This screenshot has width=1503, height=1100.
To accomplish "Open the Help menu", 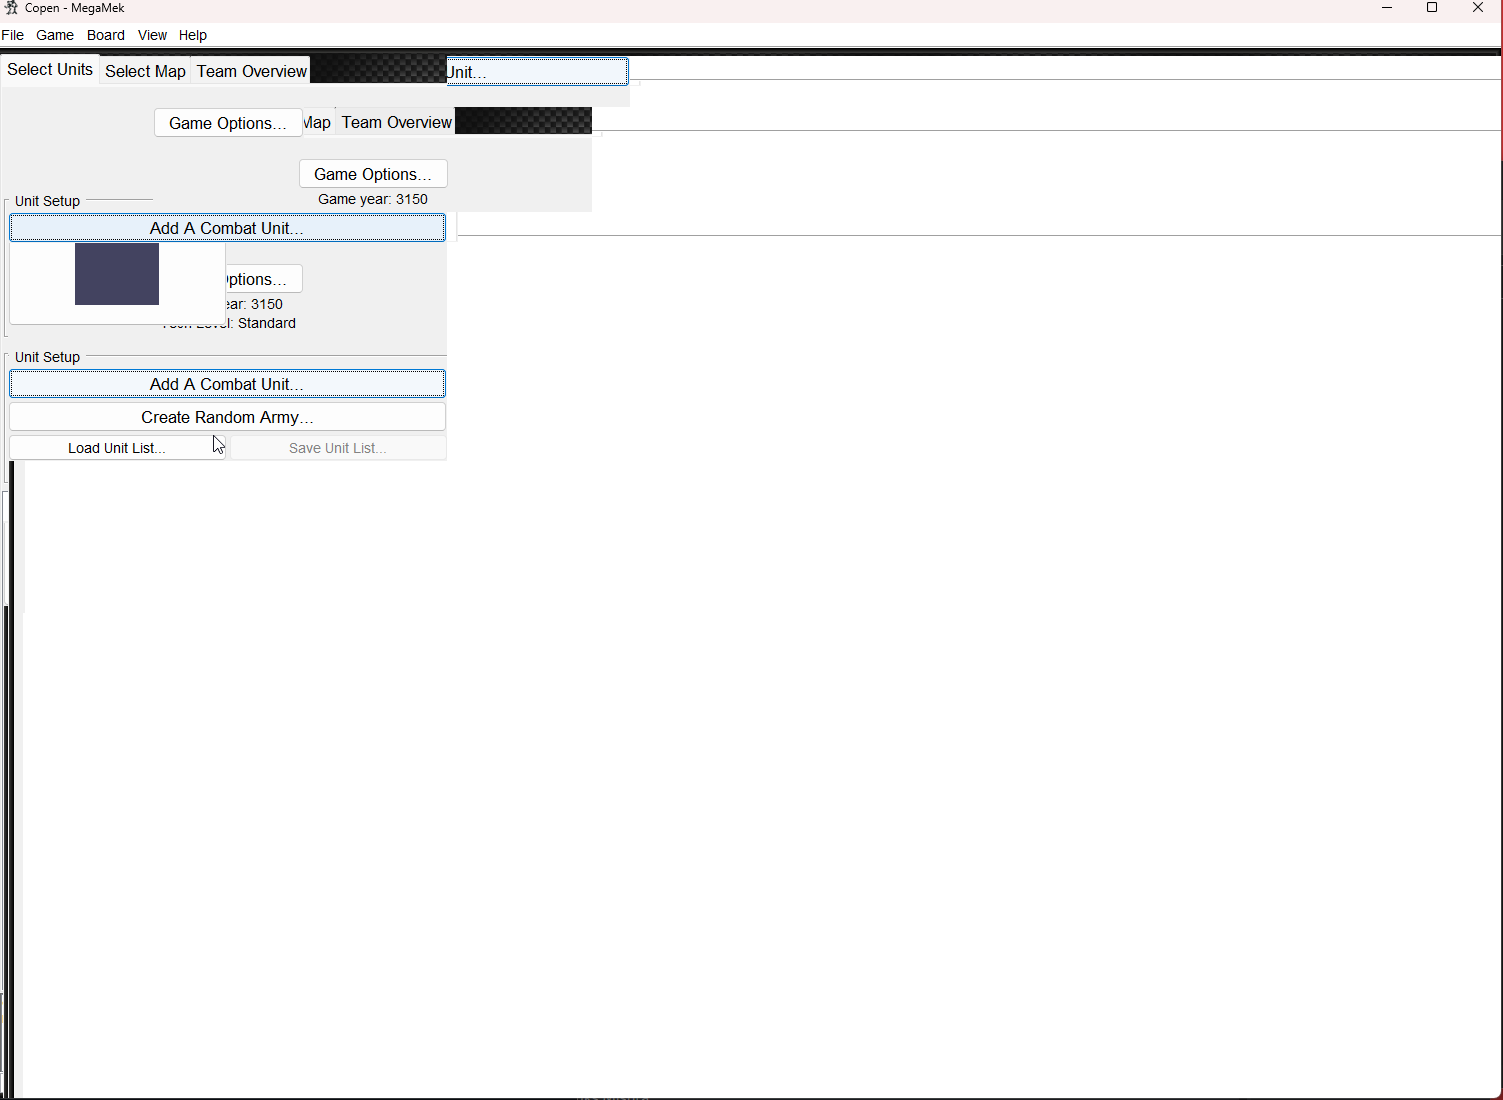I will coord(192,35).
